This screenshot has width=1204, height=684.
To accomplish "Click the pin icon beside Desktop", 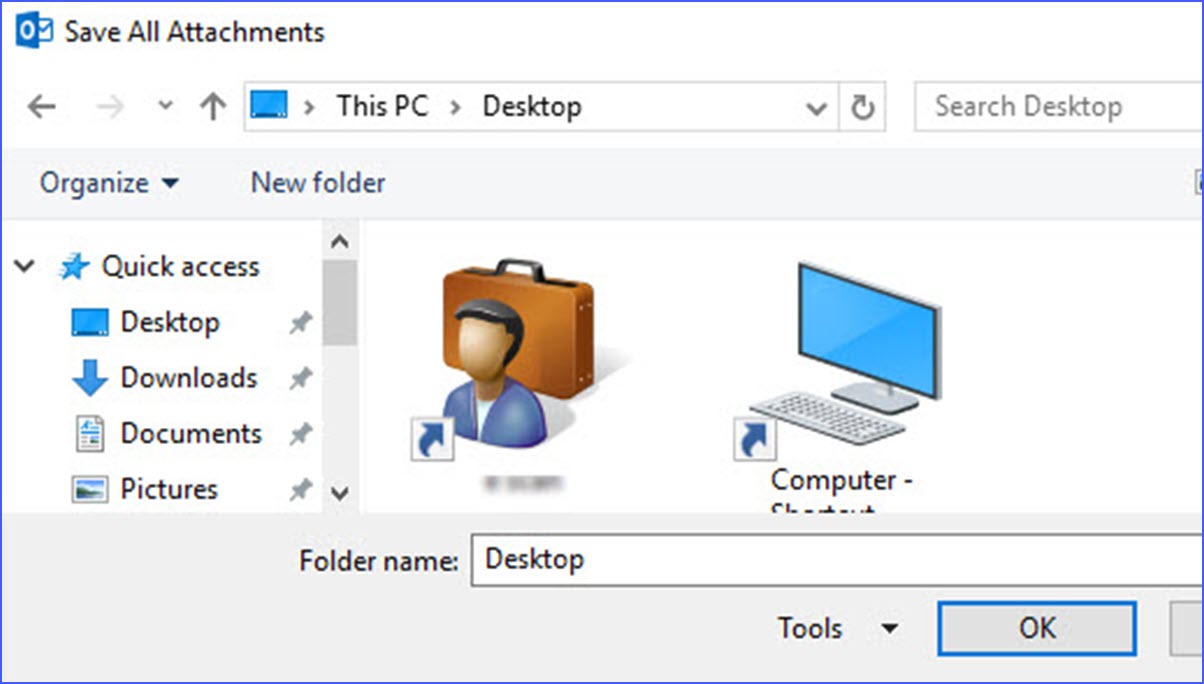I will pos(301,322).
